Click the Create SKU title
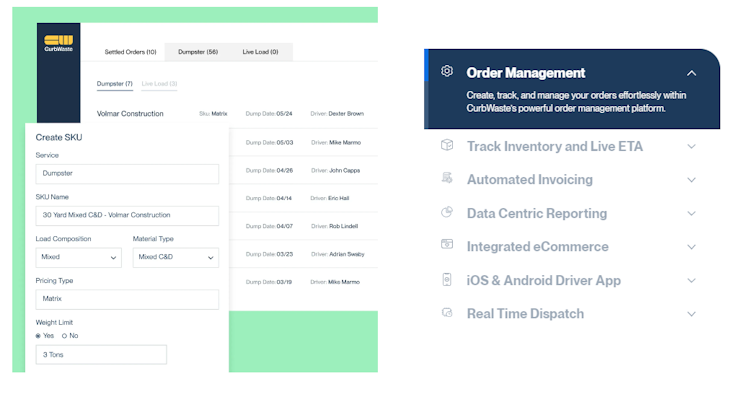The height and width of the screenshot is (415, 750). click(x=59, y=138)
